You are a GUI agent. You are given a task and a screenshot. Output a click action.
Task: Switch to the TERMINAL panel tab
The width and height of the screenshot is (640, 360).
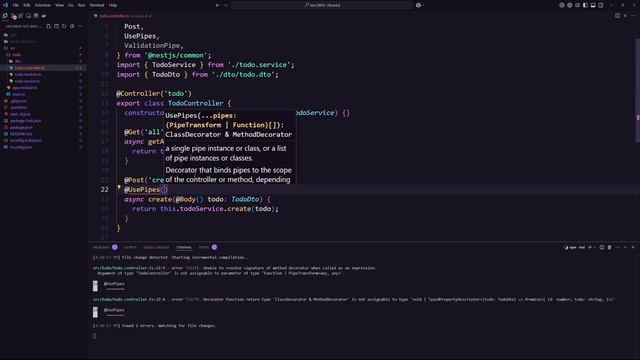pyautogui.click(x=184, y=247)
